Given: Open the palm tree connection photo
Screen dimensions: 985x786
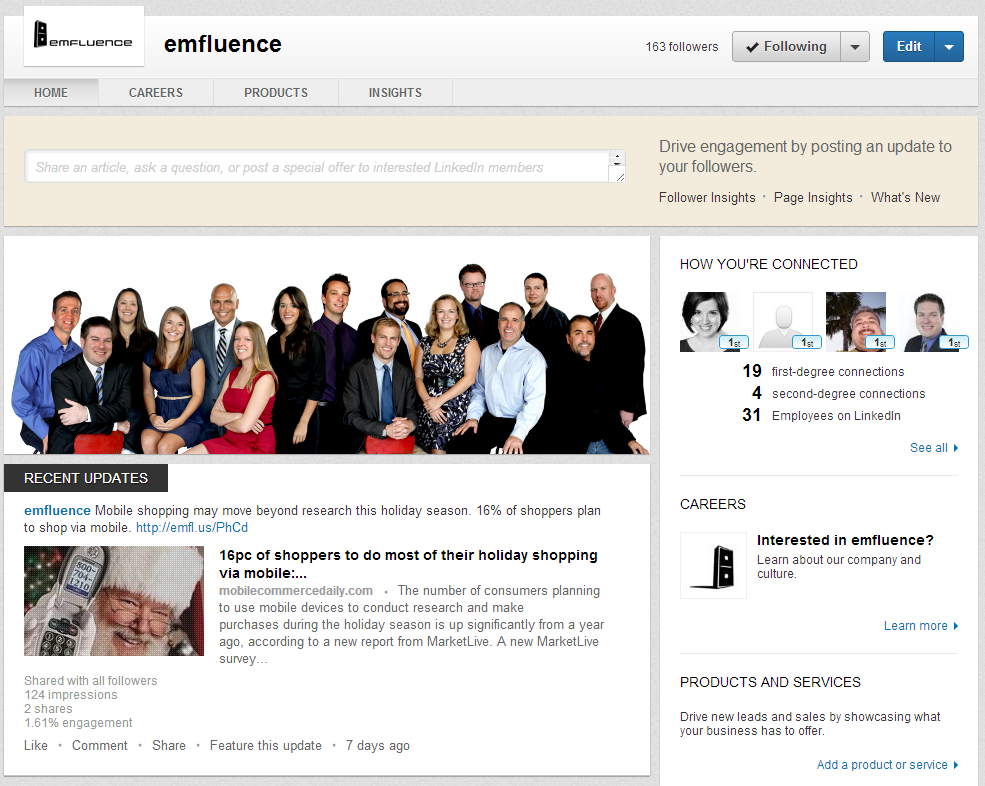Looking at the screenshot, I should [x=856, y=322].
